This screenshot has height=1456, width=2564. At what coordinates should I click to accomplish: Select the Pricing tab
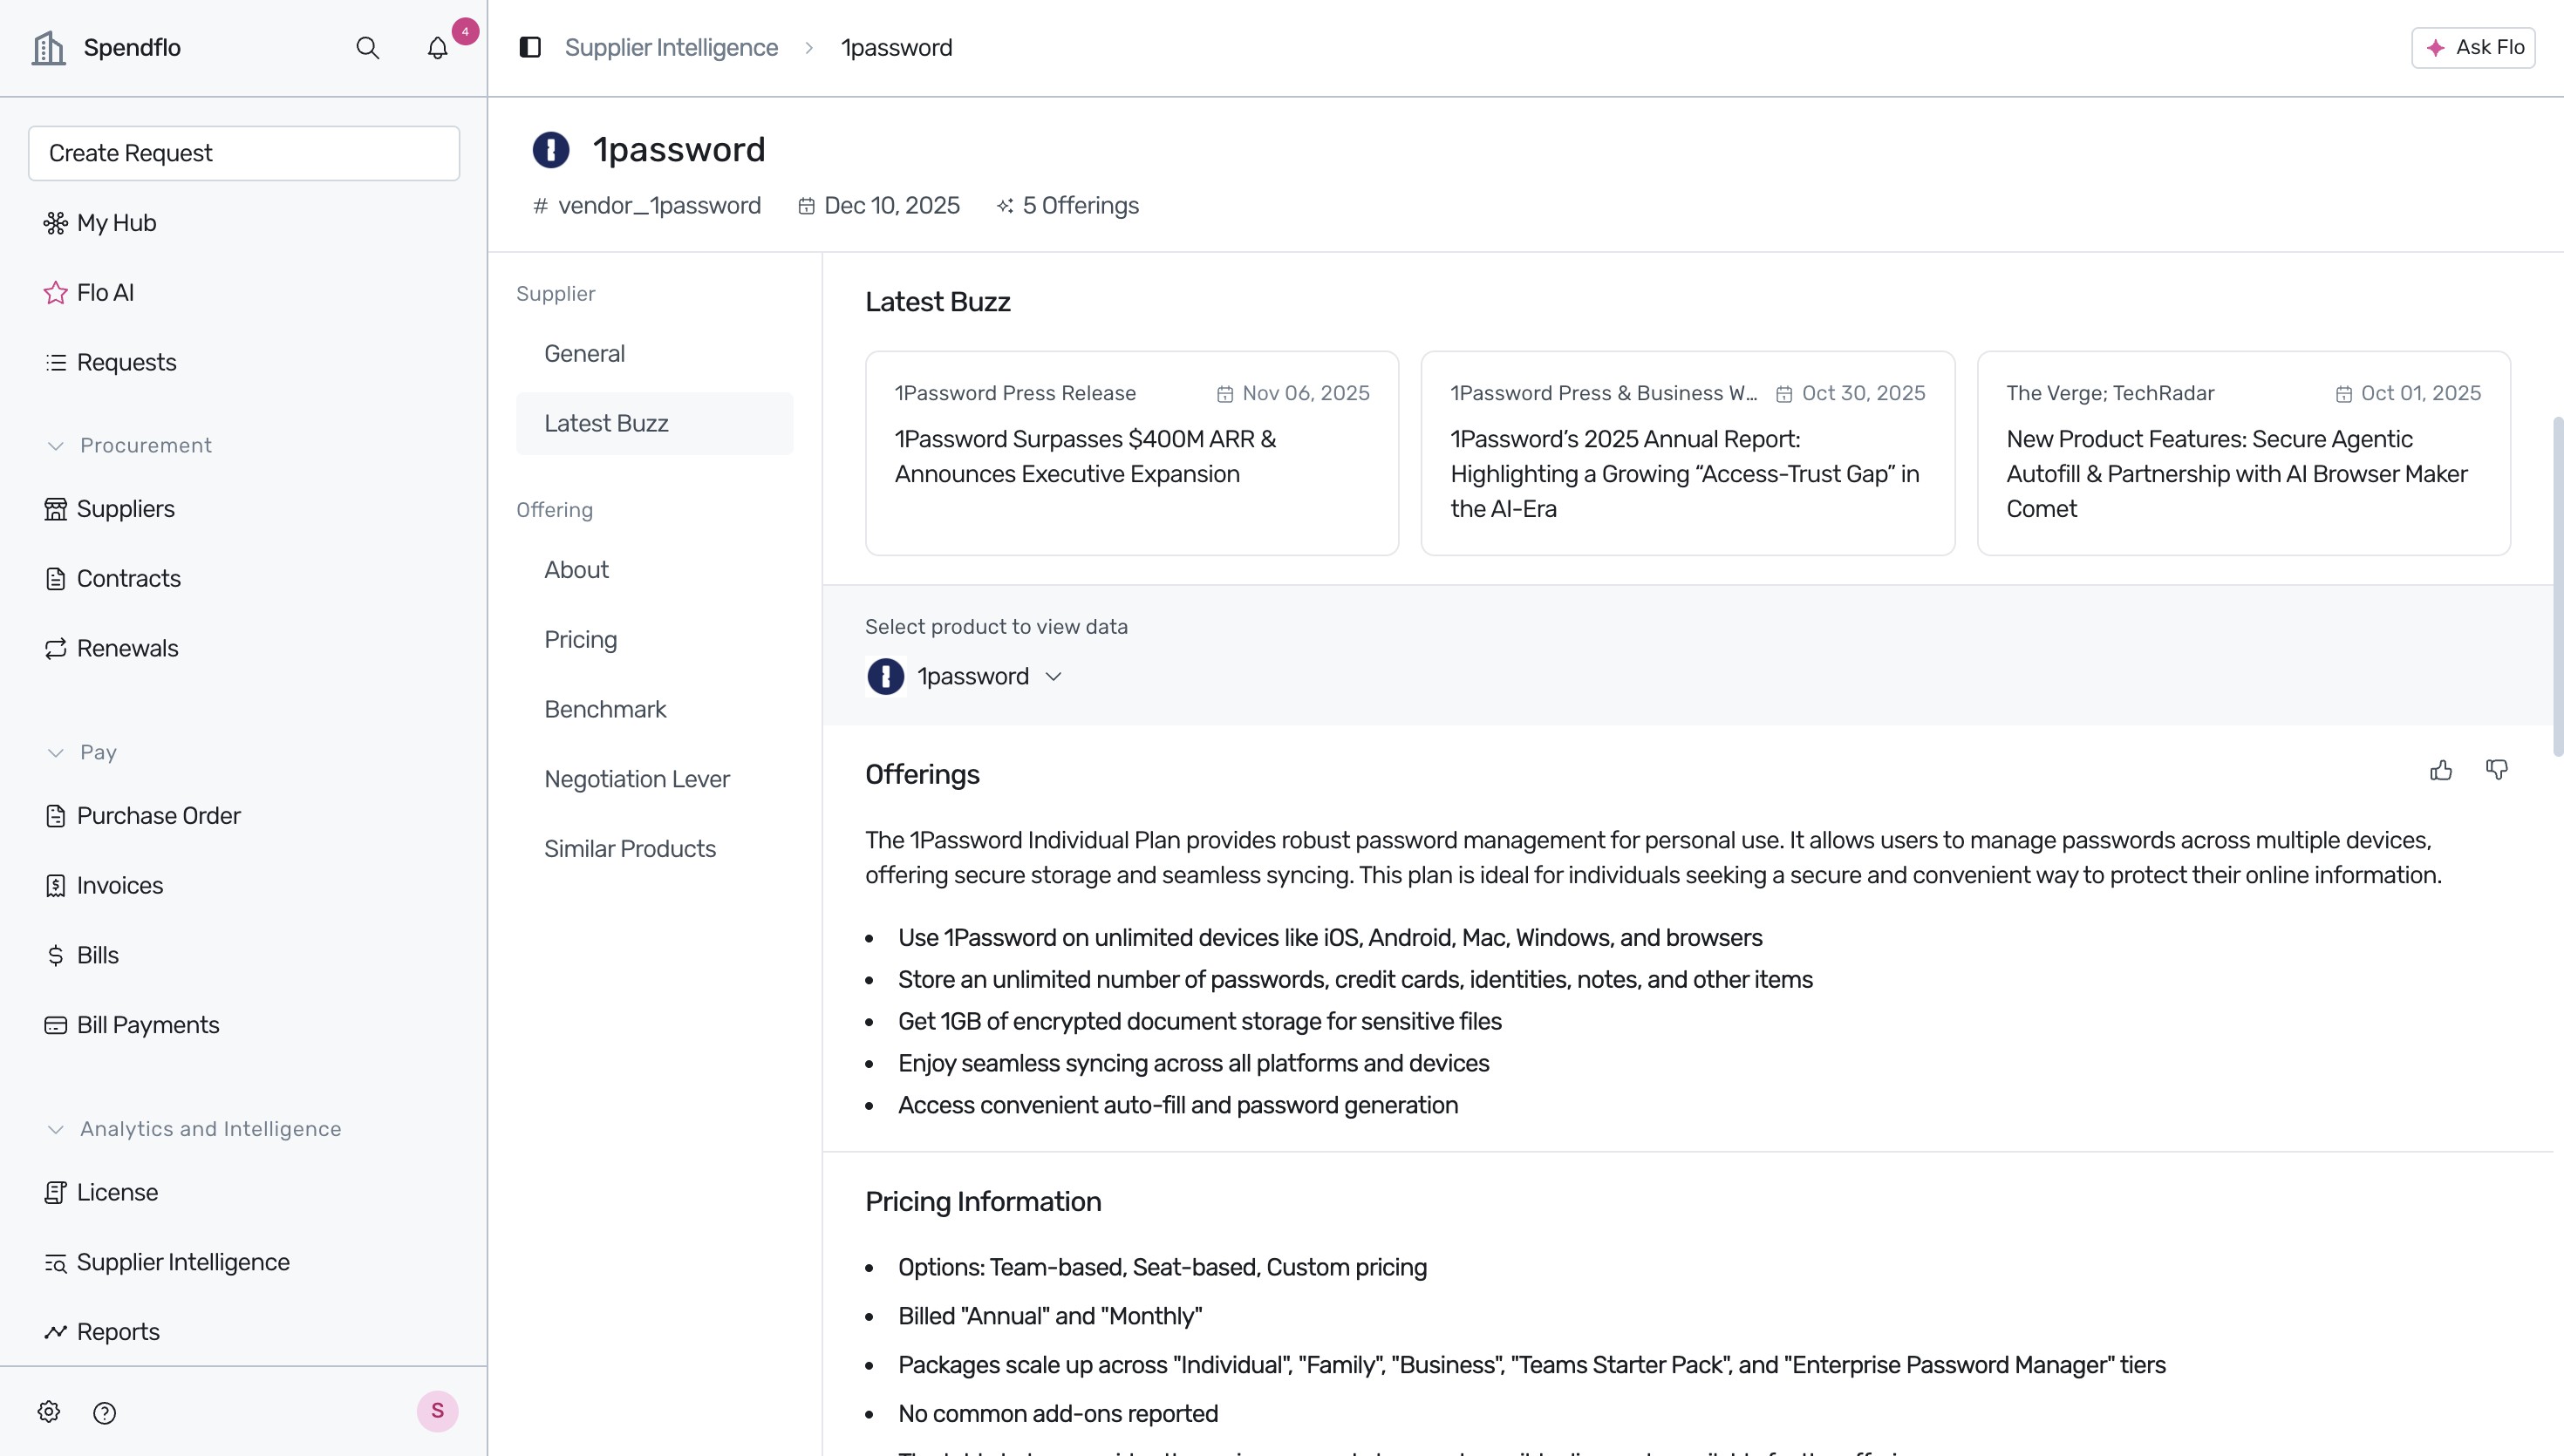tap(655, 639)
